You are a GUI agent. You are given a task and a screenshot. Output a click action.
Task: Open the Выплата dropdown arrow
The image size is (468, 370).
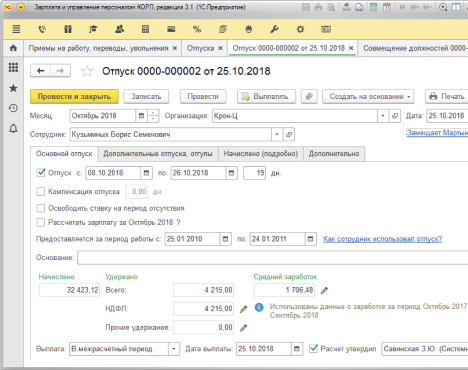tap(174, 349)
